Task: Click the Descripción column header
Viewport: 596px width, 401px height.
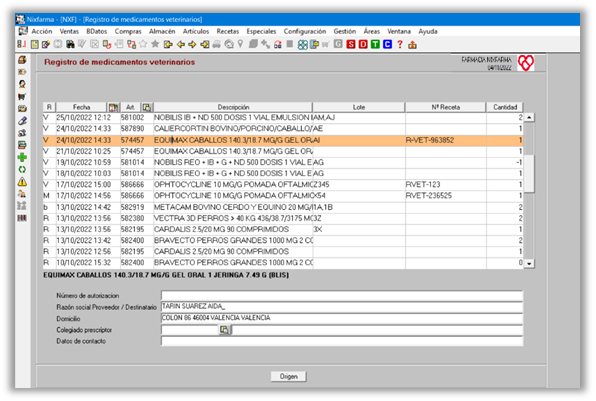Action: click(x=233, y=107)
